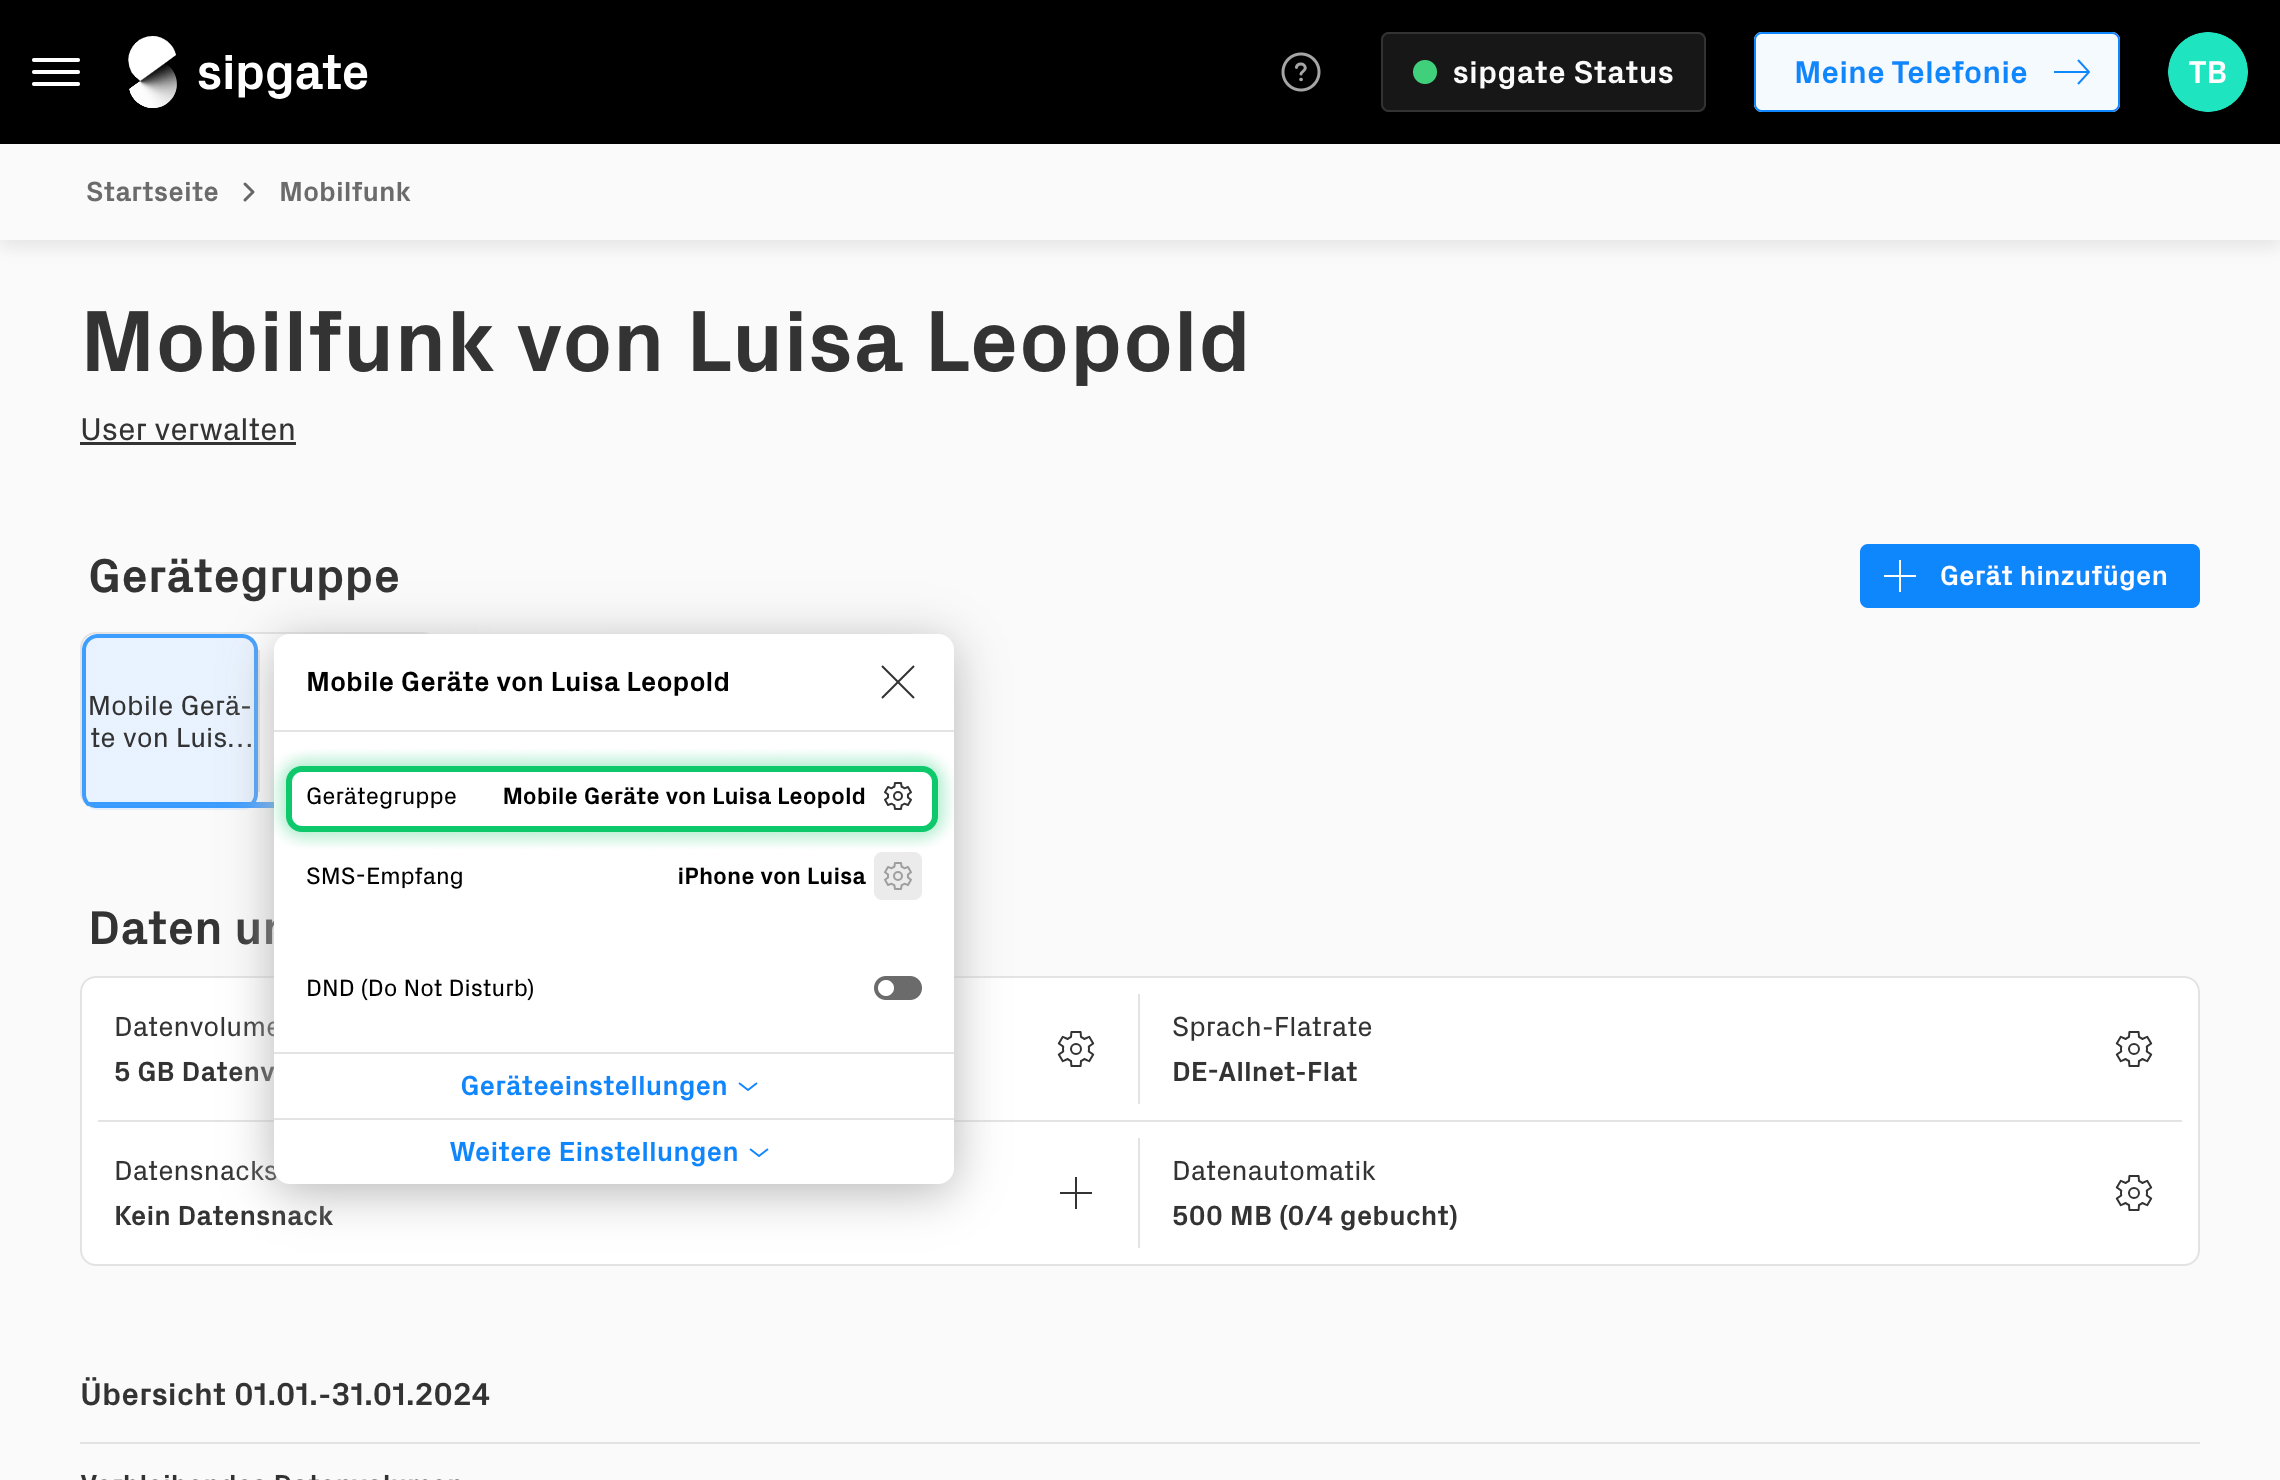Open SMS-Empfang settings gear
The width and height of the screenshot is (2280, 1480).
898,876
